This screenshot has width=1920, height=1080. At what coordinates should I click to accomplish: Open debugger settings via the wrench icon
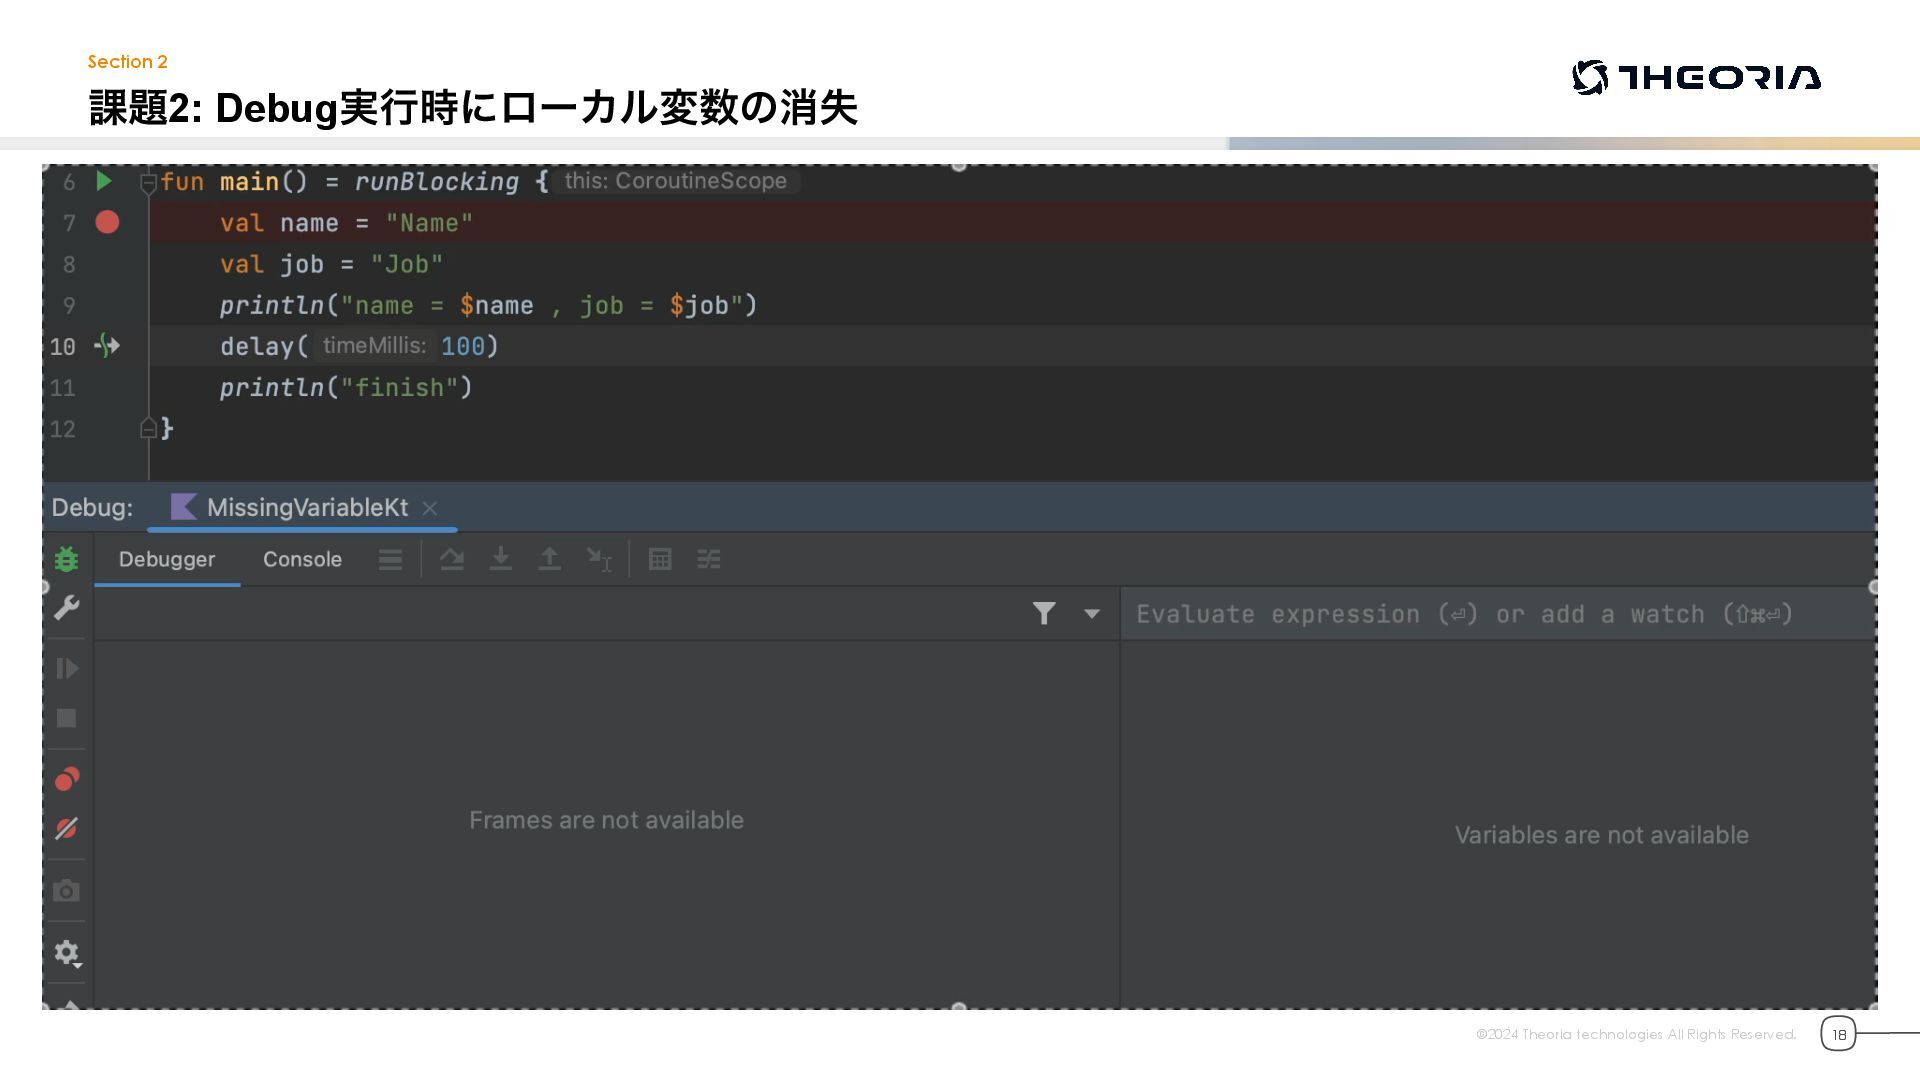(x=66, y=607)
